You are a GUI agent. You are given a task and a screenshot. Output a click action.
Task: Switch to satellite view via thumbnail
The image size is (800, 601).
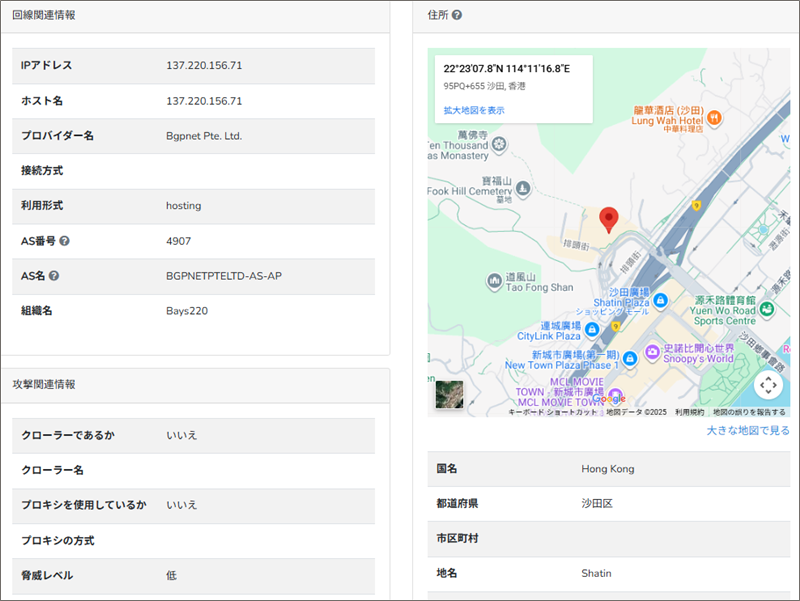click(x=450, y=396)
